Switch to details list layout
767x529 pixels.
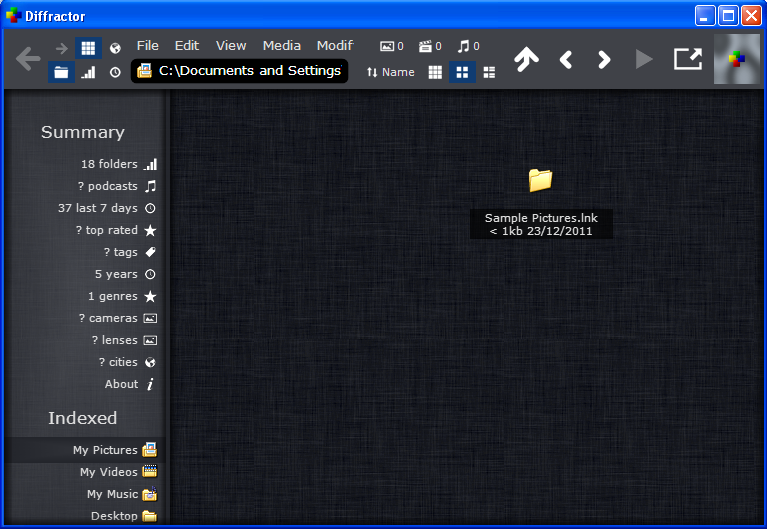489,72
